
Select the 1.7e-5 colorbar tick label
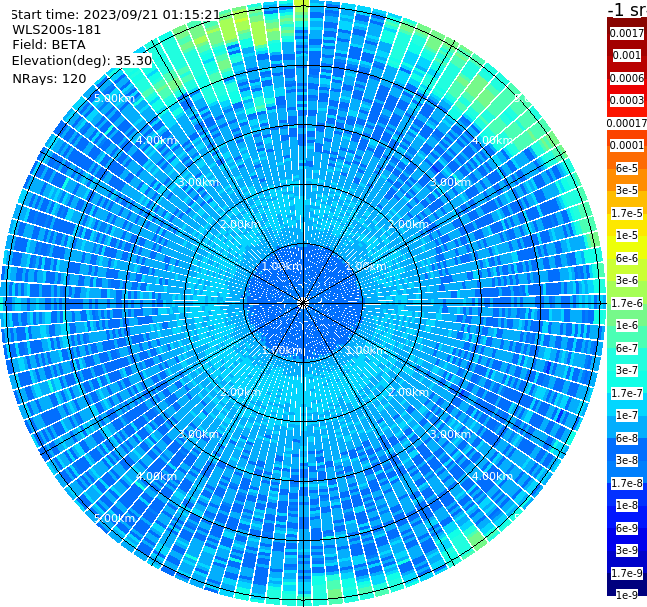click(627, 213)
